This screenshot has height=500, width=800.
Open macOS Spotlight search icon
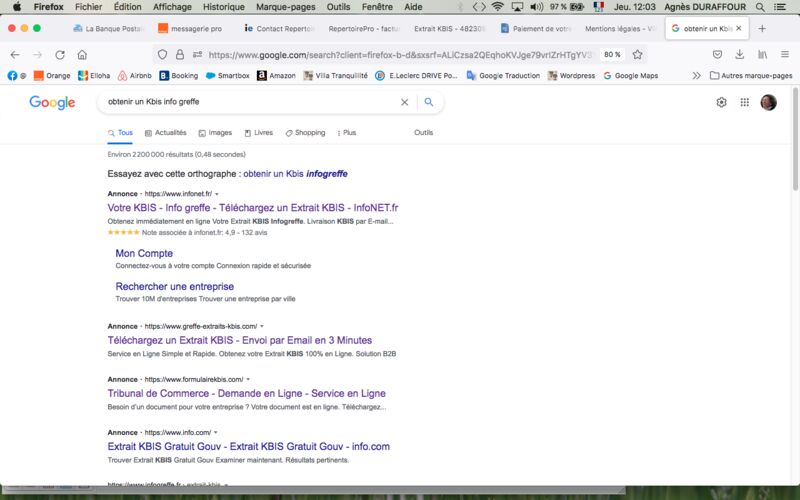[760, 7]
